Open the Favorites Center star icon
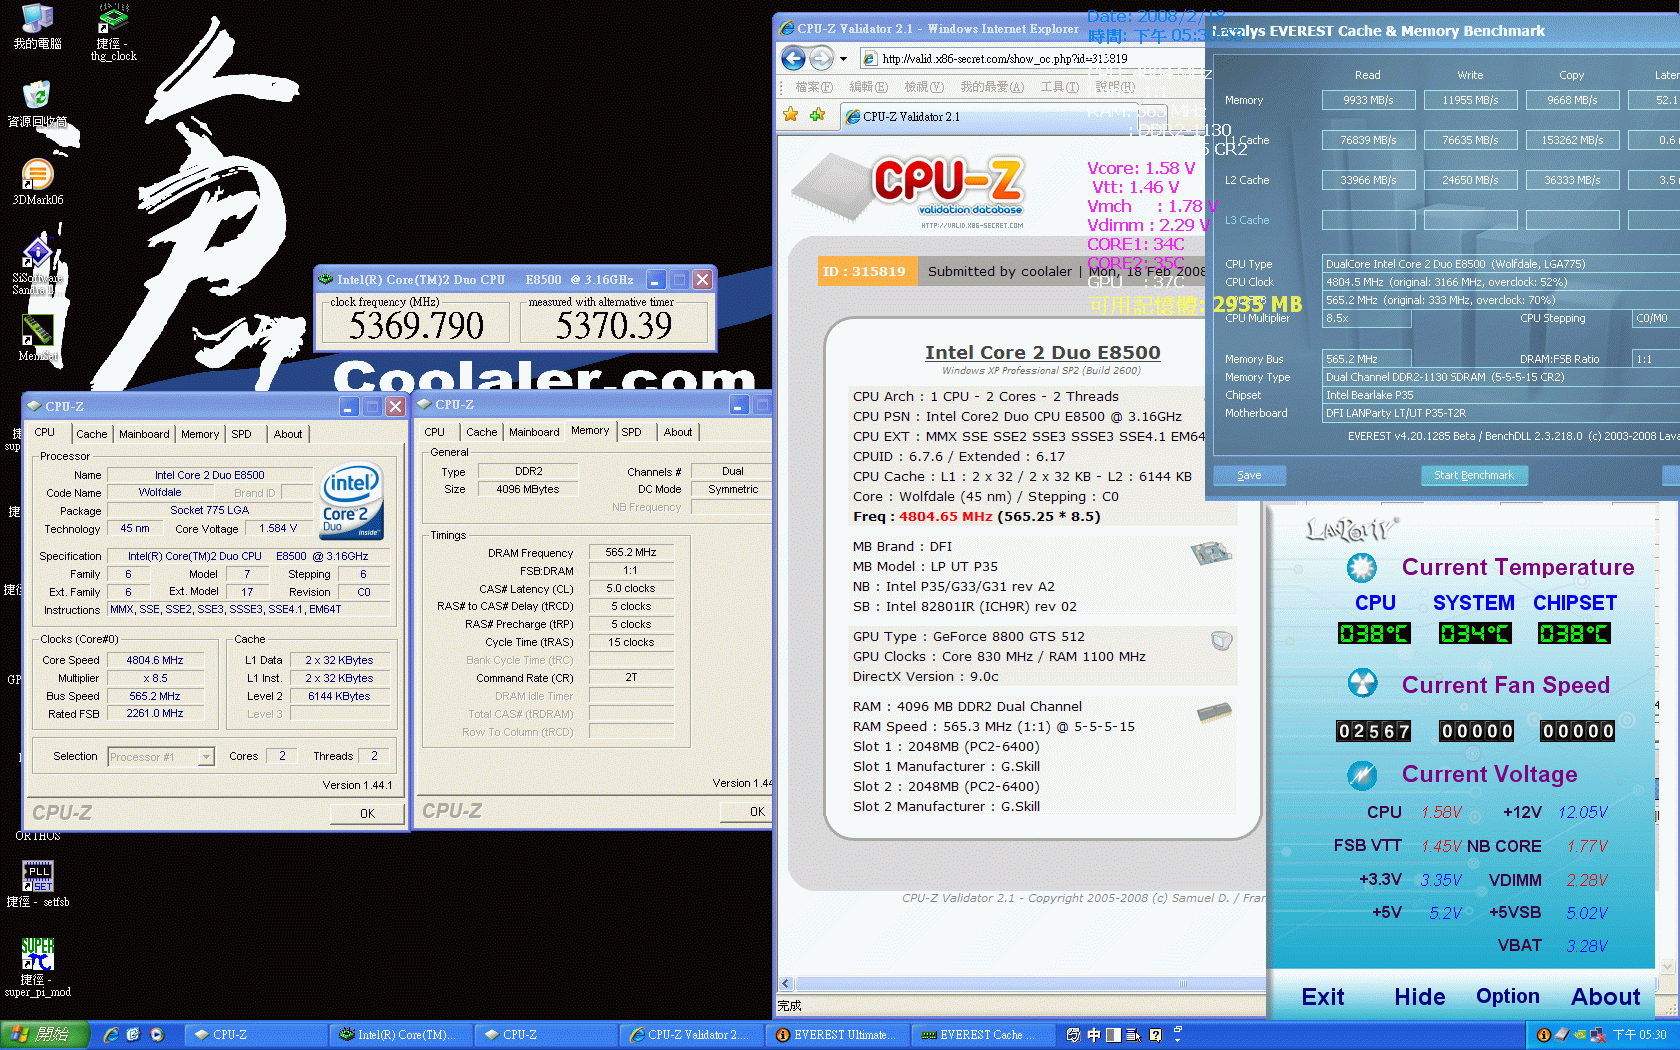The height and width of the screenshot is (1050, 1680). pos(791,115)
